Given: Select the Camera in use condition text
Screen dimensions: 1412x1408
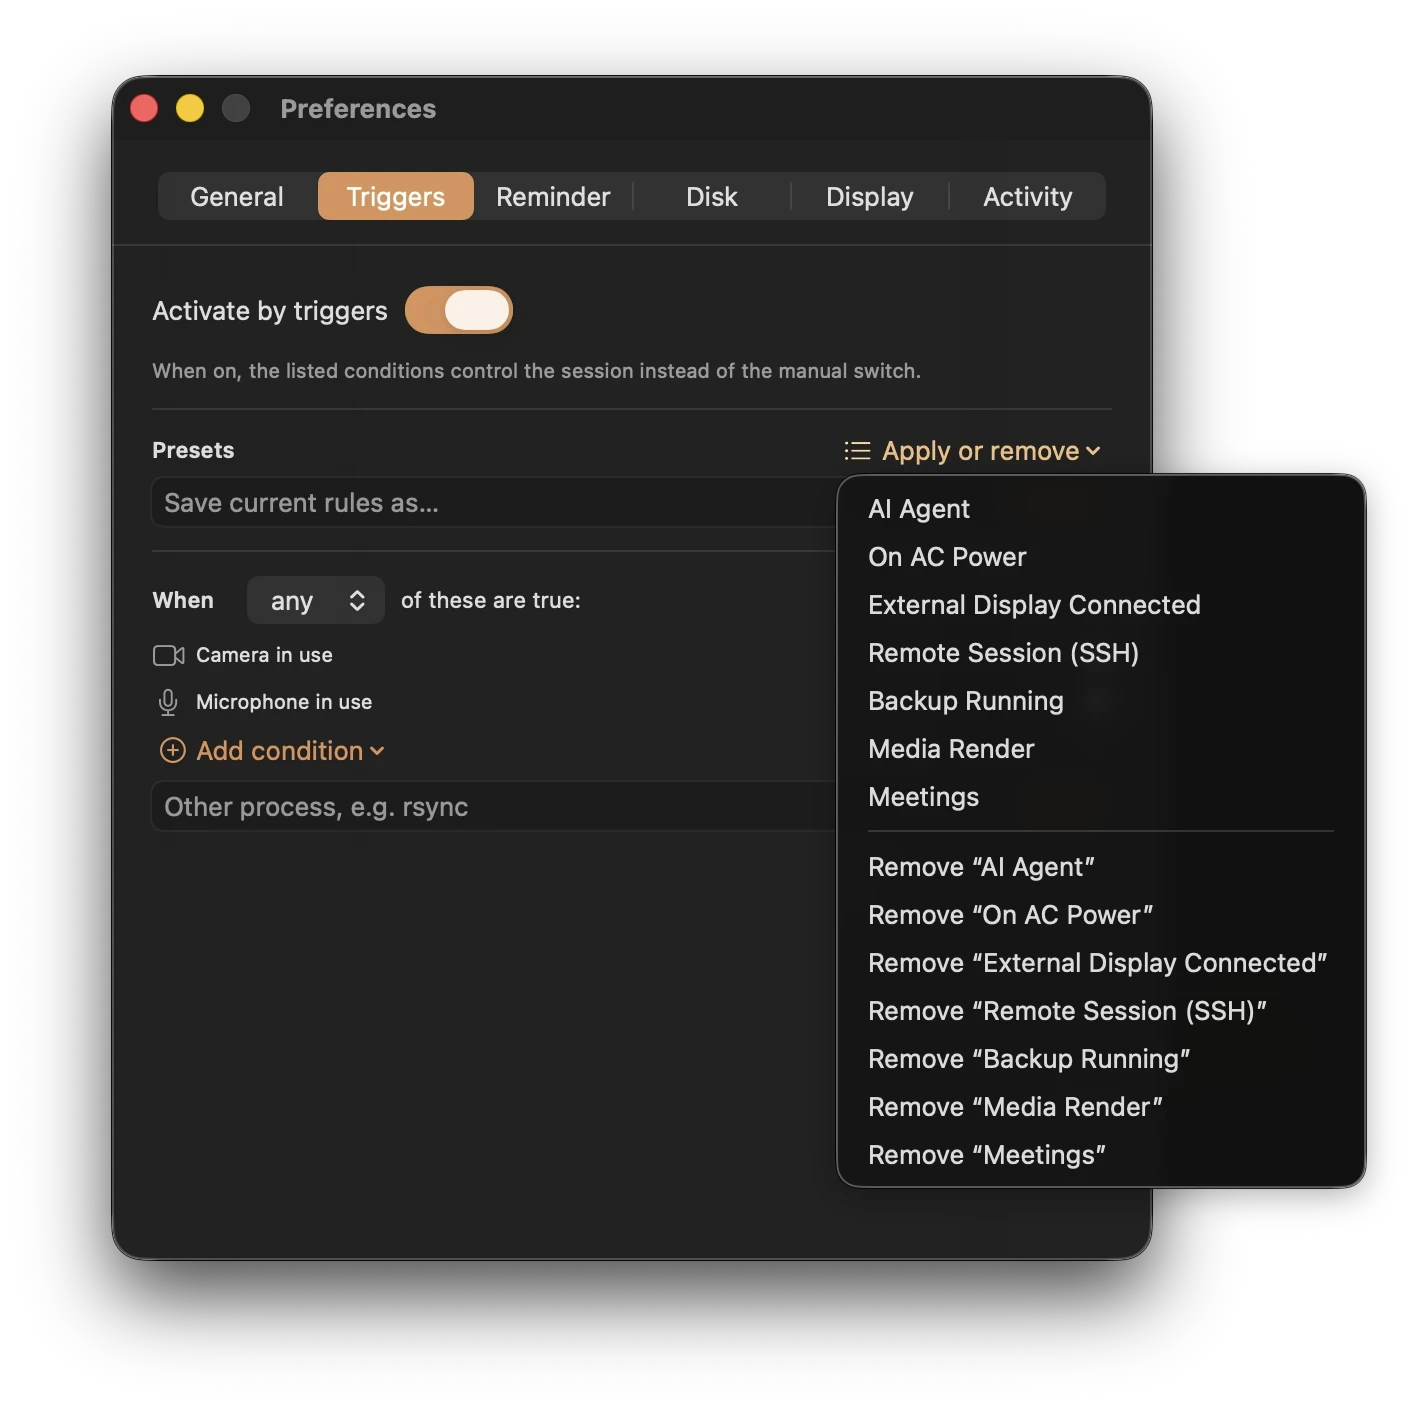Looking at the screenshot, I should tap(264, 655).
